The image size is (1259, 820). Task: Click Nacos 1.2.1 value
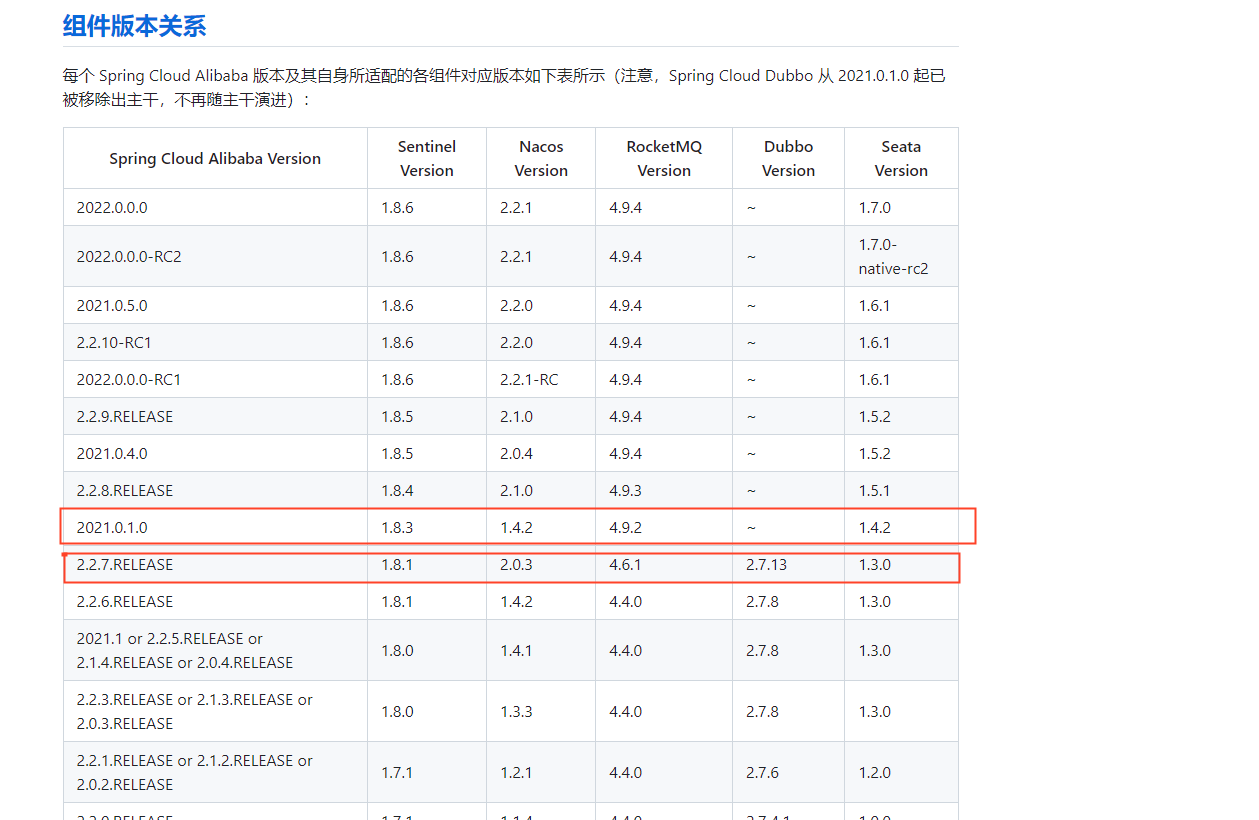[516, 772]
